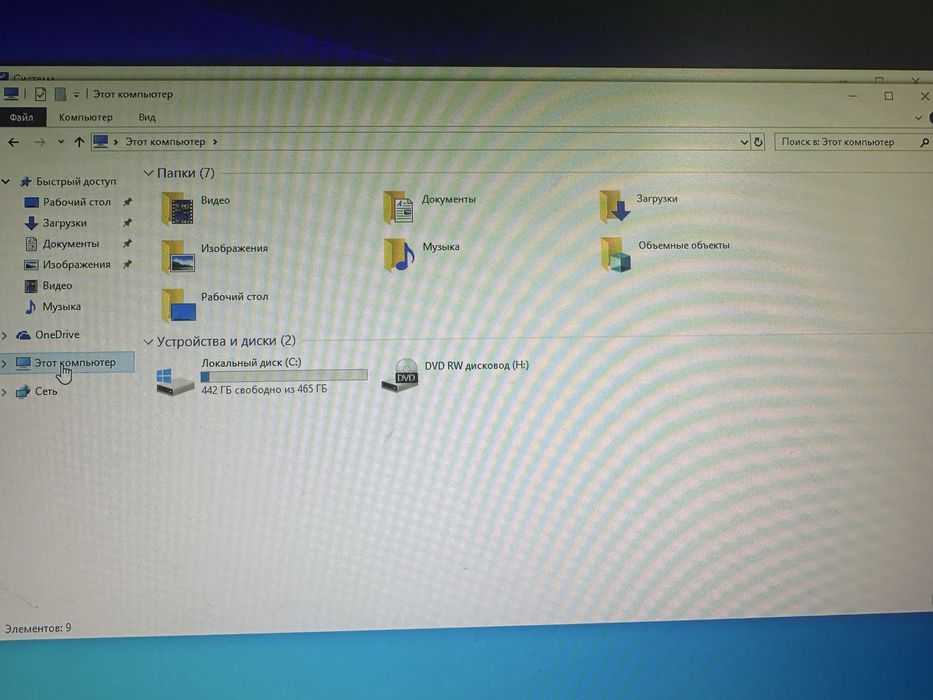Viewport: 933px width, 700px height.
Task: Collapse the Устройства и диски (2) group
Action: point(148,342)
